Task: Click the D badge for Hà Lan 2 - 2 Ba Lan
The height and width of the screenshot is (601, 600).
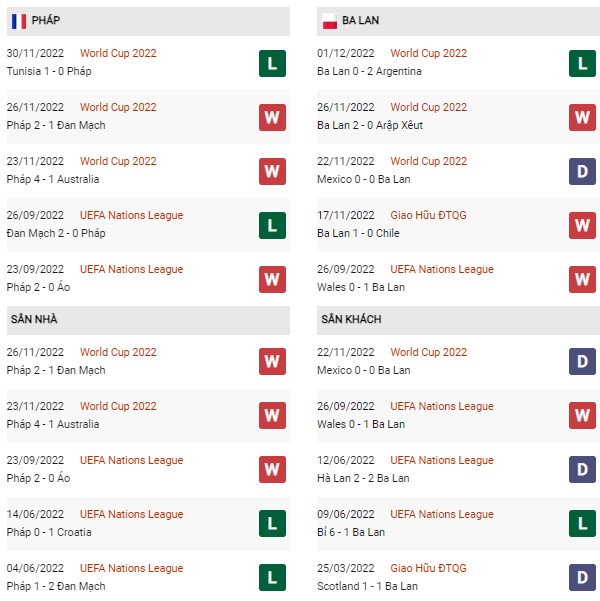Action: click(582, 470)
